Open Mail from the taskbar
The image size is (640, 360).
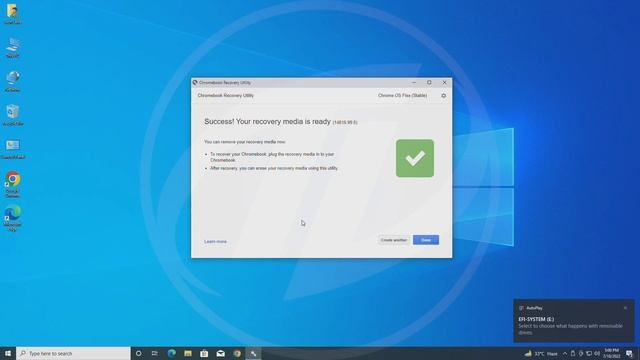tap(220, 353)
